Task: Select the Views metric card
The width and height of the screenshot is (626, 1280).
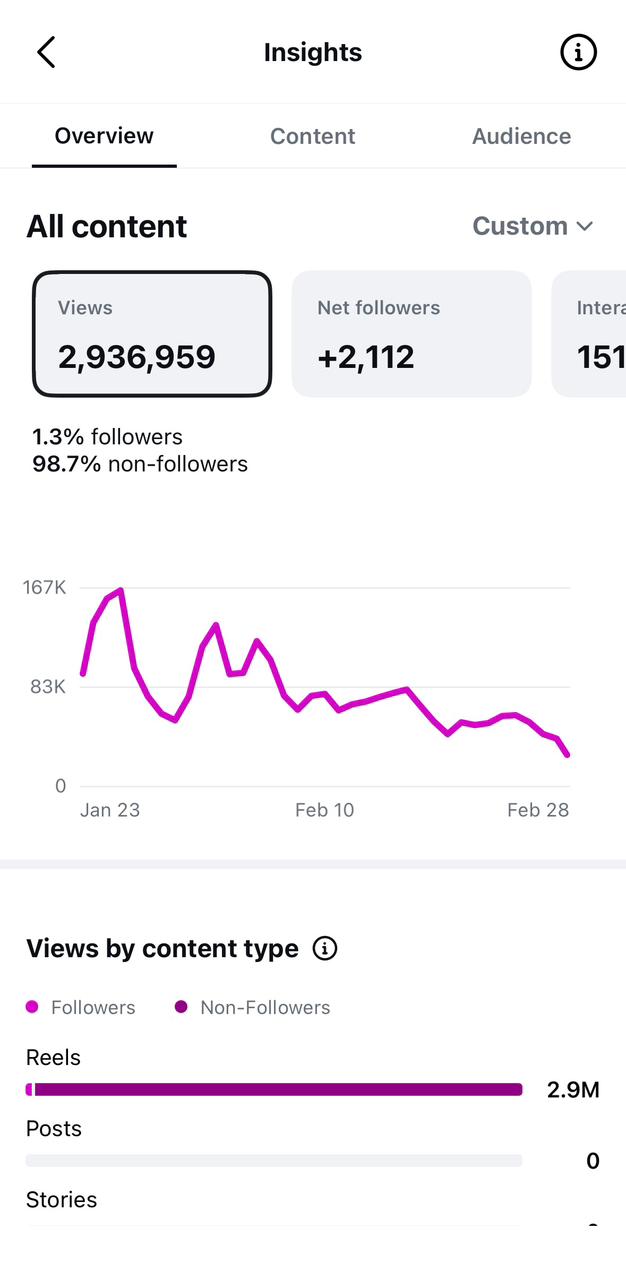Action: (152, 334)
